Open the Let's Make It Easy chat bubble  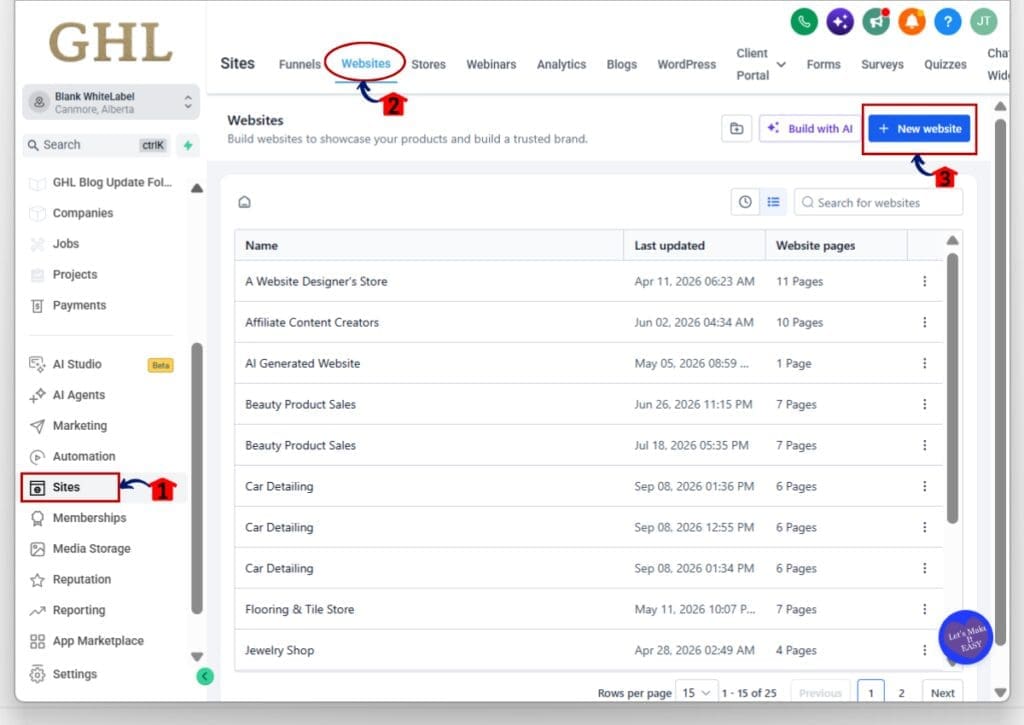[965, 637]
